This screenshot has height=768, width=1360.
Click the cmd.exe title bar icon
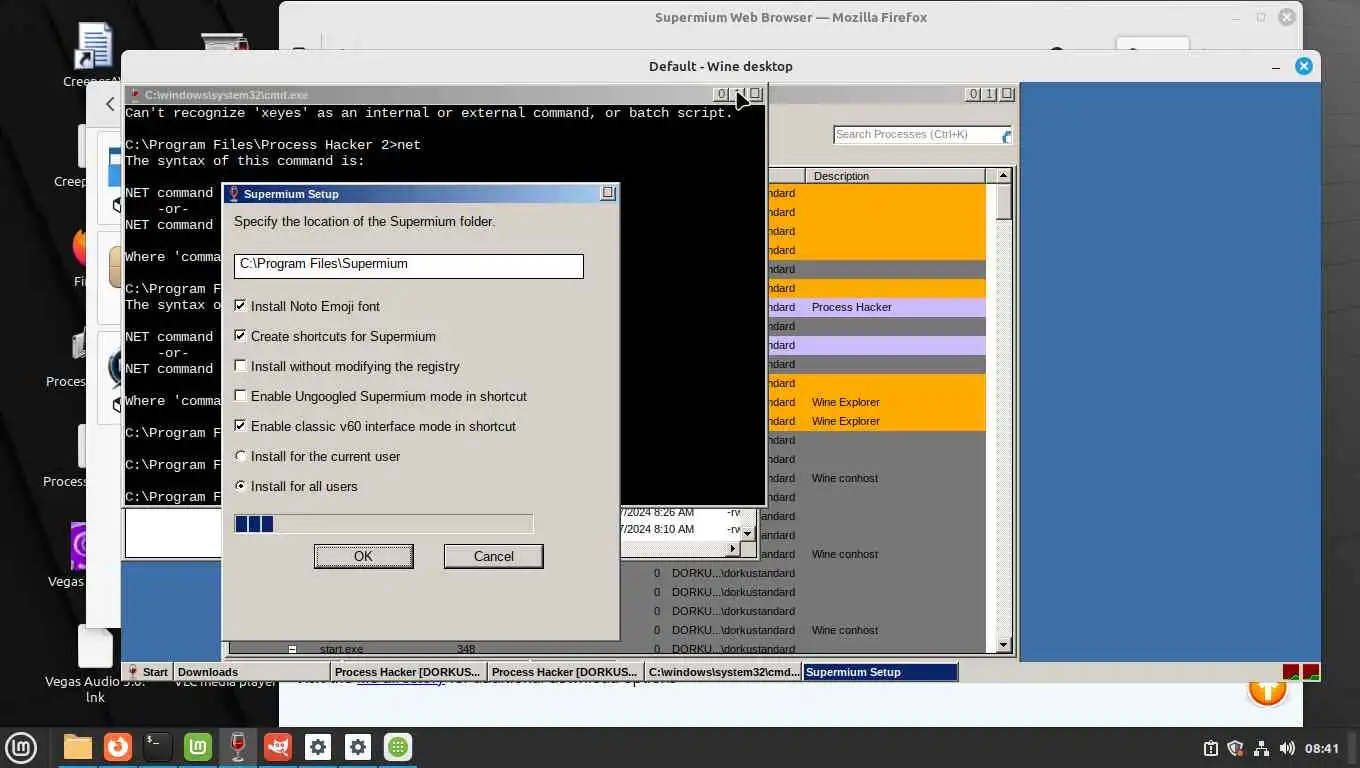(135, 95)
